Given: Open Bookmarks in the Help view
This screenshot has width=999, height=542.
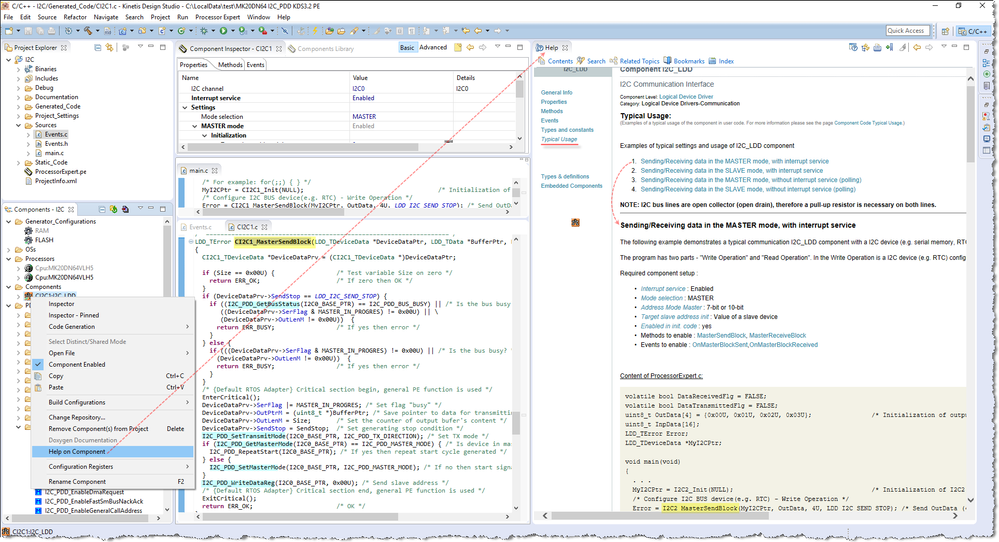Looking at the screenshot, I should pyautogui.click(x=688, y=61).
